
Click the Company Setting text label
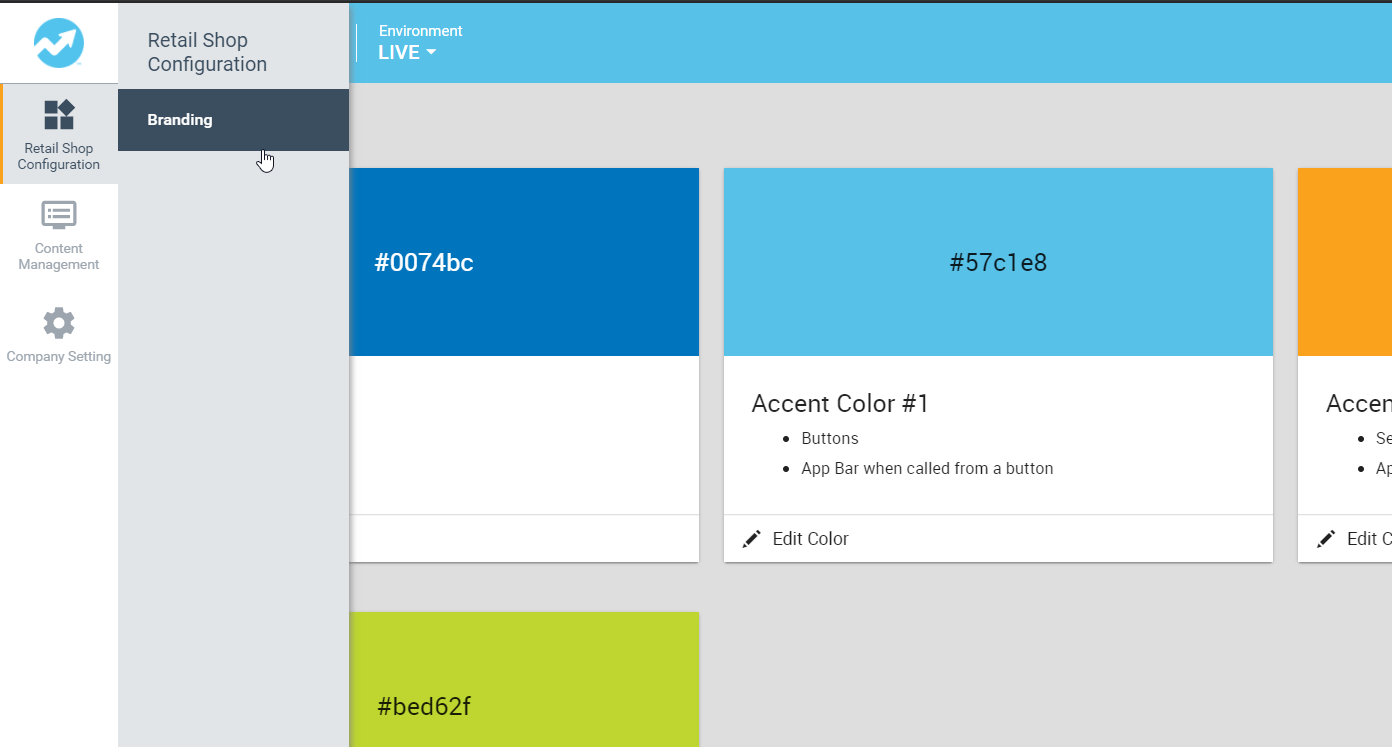pyautogui.click(x=59, y=357)
